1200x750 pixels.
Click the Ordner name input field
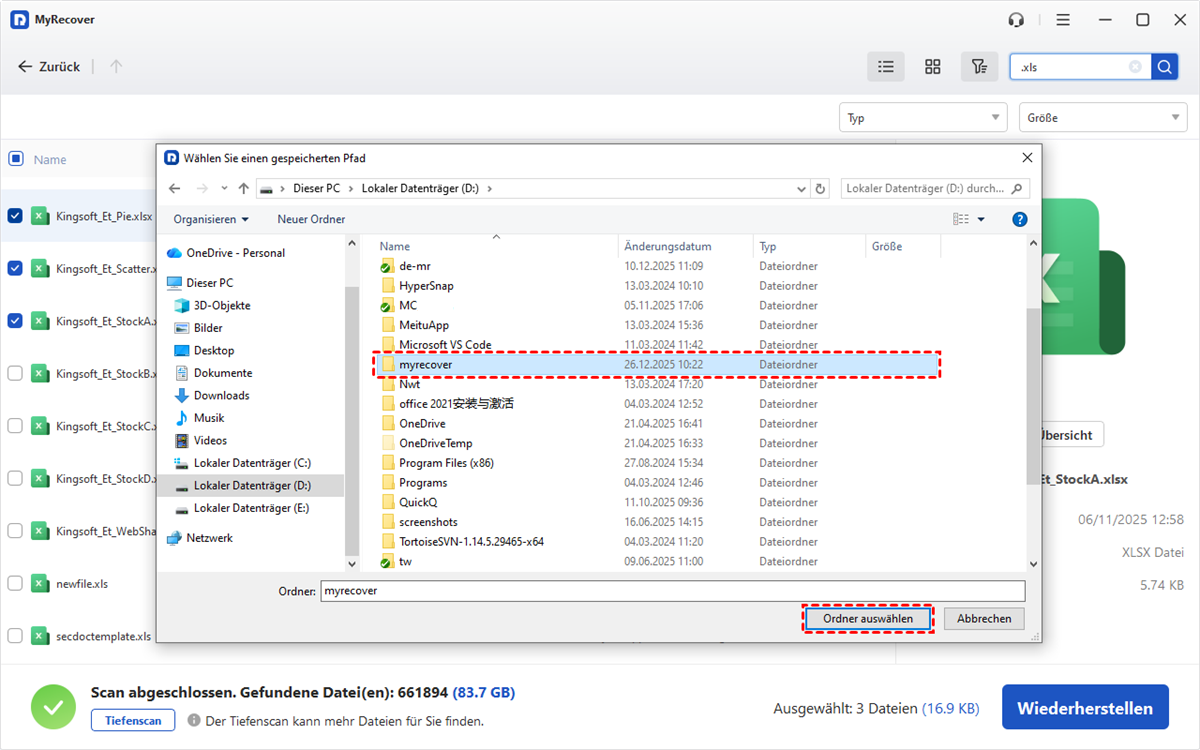pyautogui.click(x=672, y=591)
